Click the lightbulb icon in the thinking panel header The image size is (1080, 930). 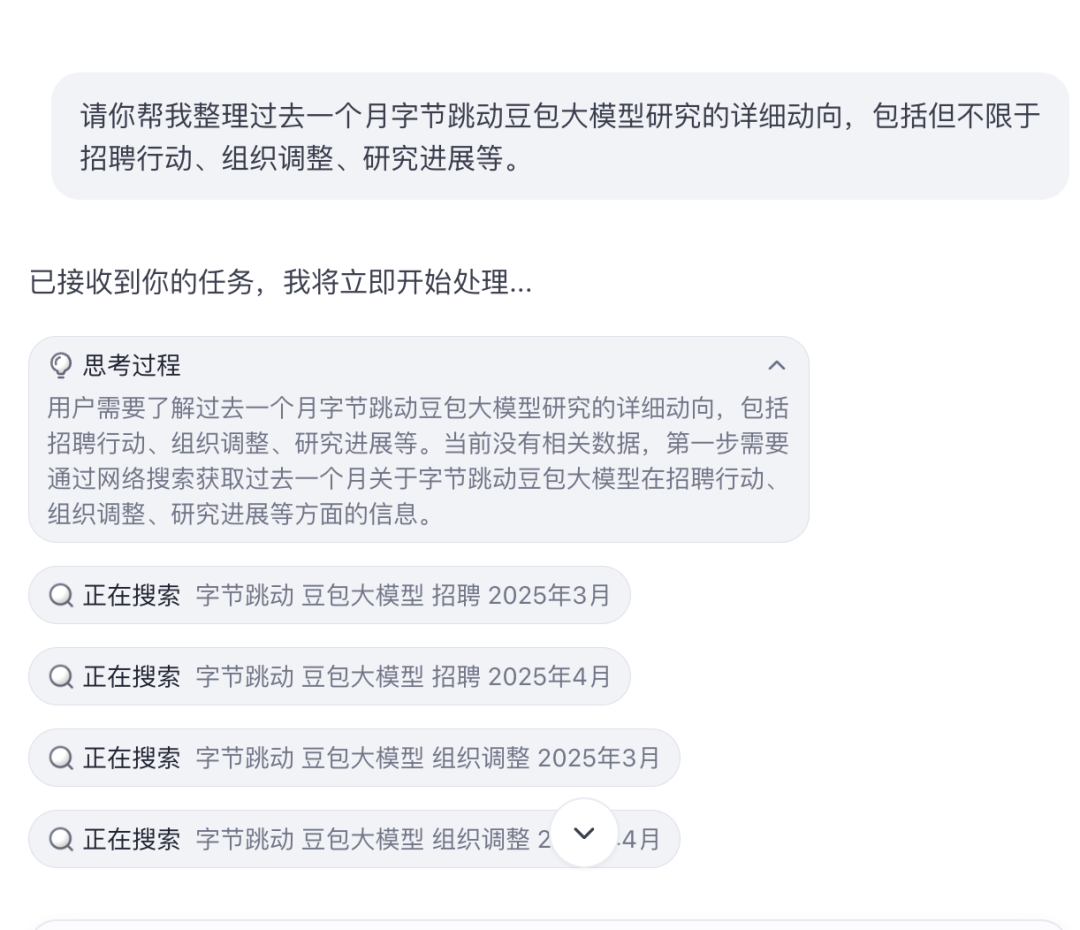[x=59, y=365]
